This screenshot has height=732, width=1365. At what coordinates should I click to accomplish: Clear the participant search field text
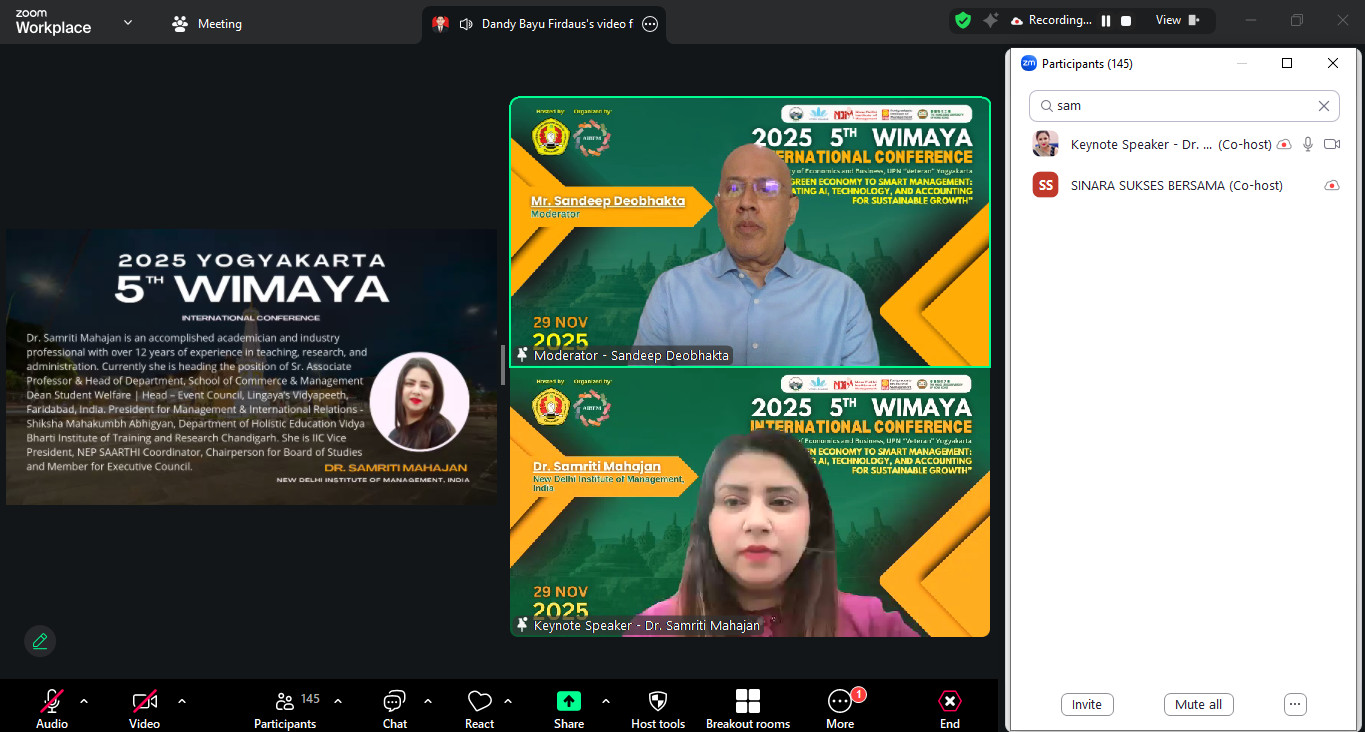tap(1324, 106)
